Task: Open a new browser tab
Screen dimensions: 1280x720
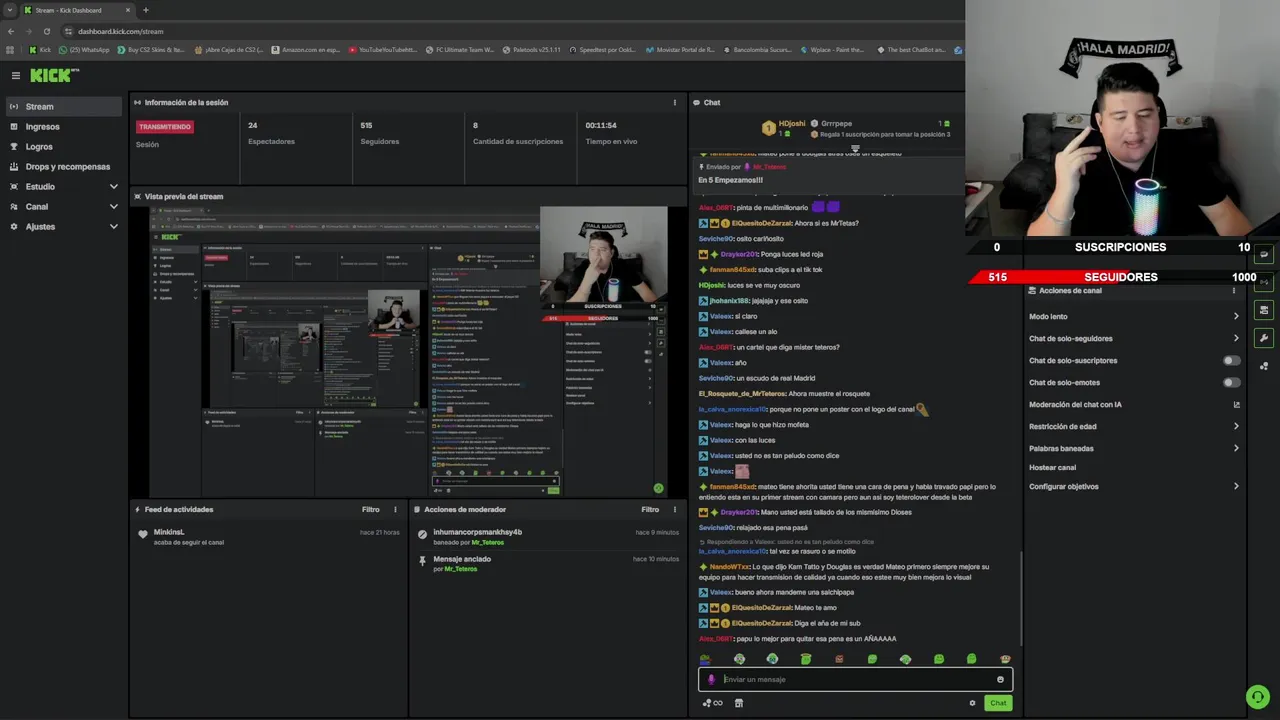Action: [145, 10]
